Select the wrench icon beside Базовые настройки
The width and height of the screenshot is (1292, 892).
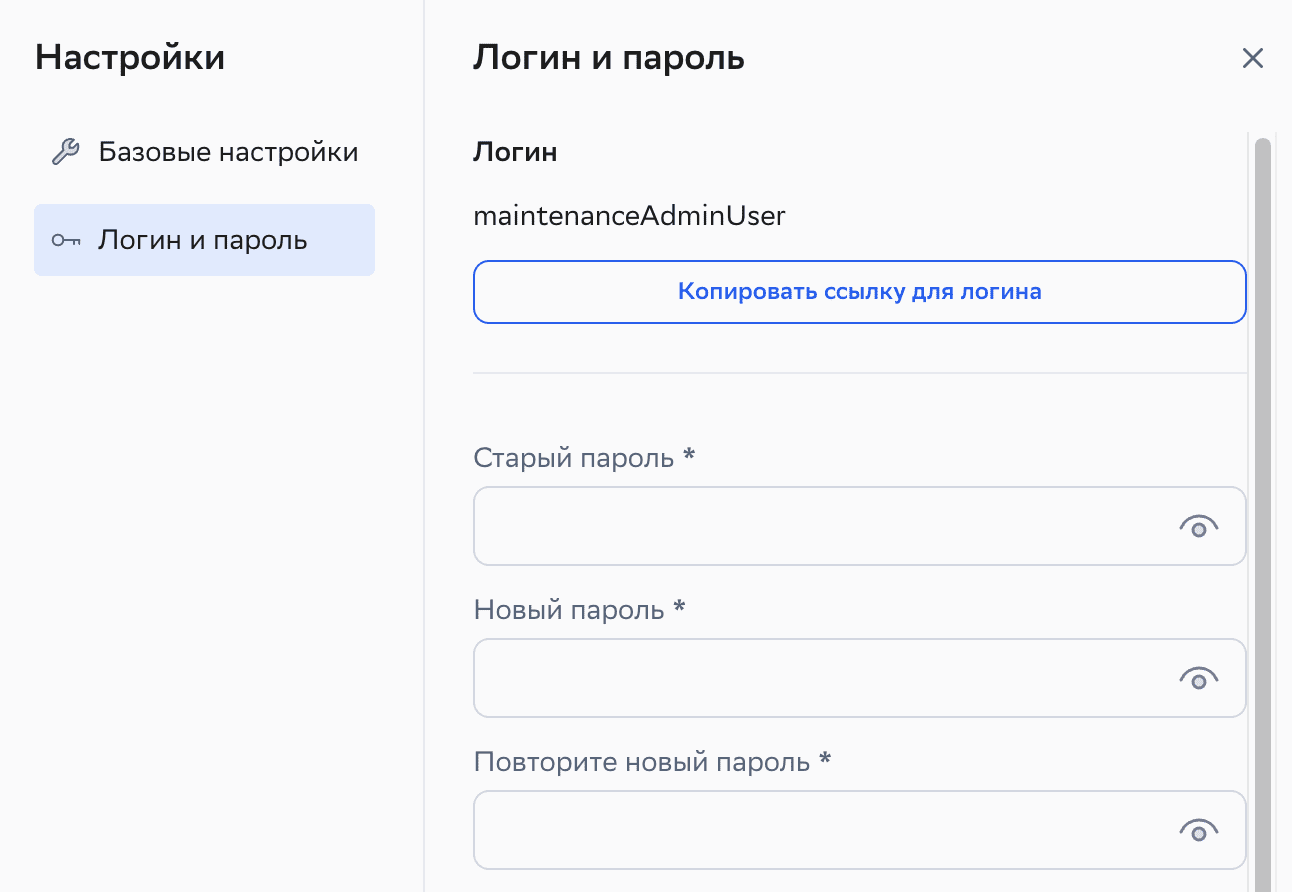tap(65, 151)
